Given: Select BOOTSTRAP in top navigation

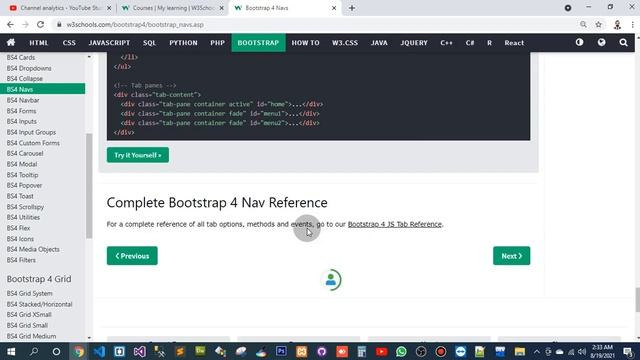Looking at the screenshot, I should coord(258,42).
